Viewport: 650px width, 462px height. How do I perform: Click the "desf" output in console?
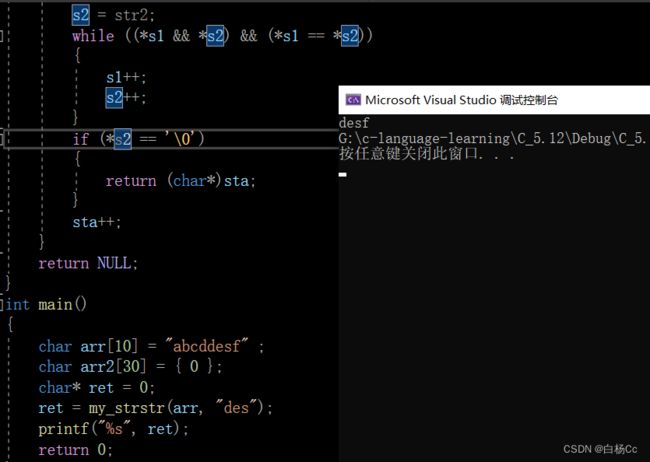(355, 123)
